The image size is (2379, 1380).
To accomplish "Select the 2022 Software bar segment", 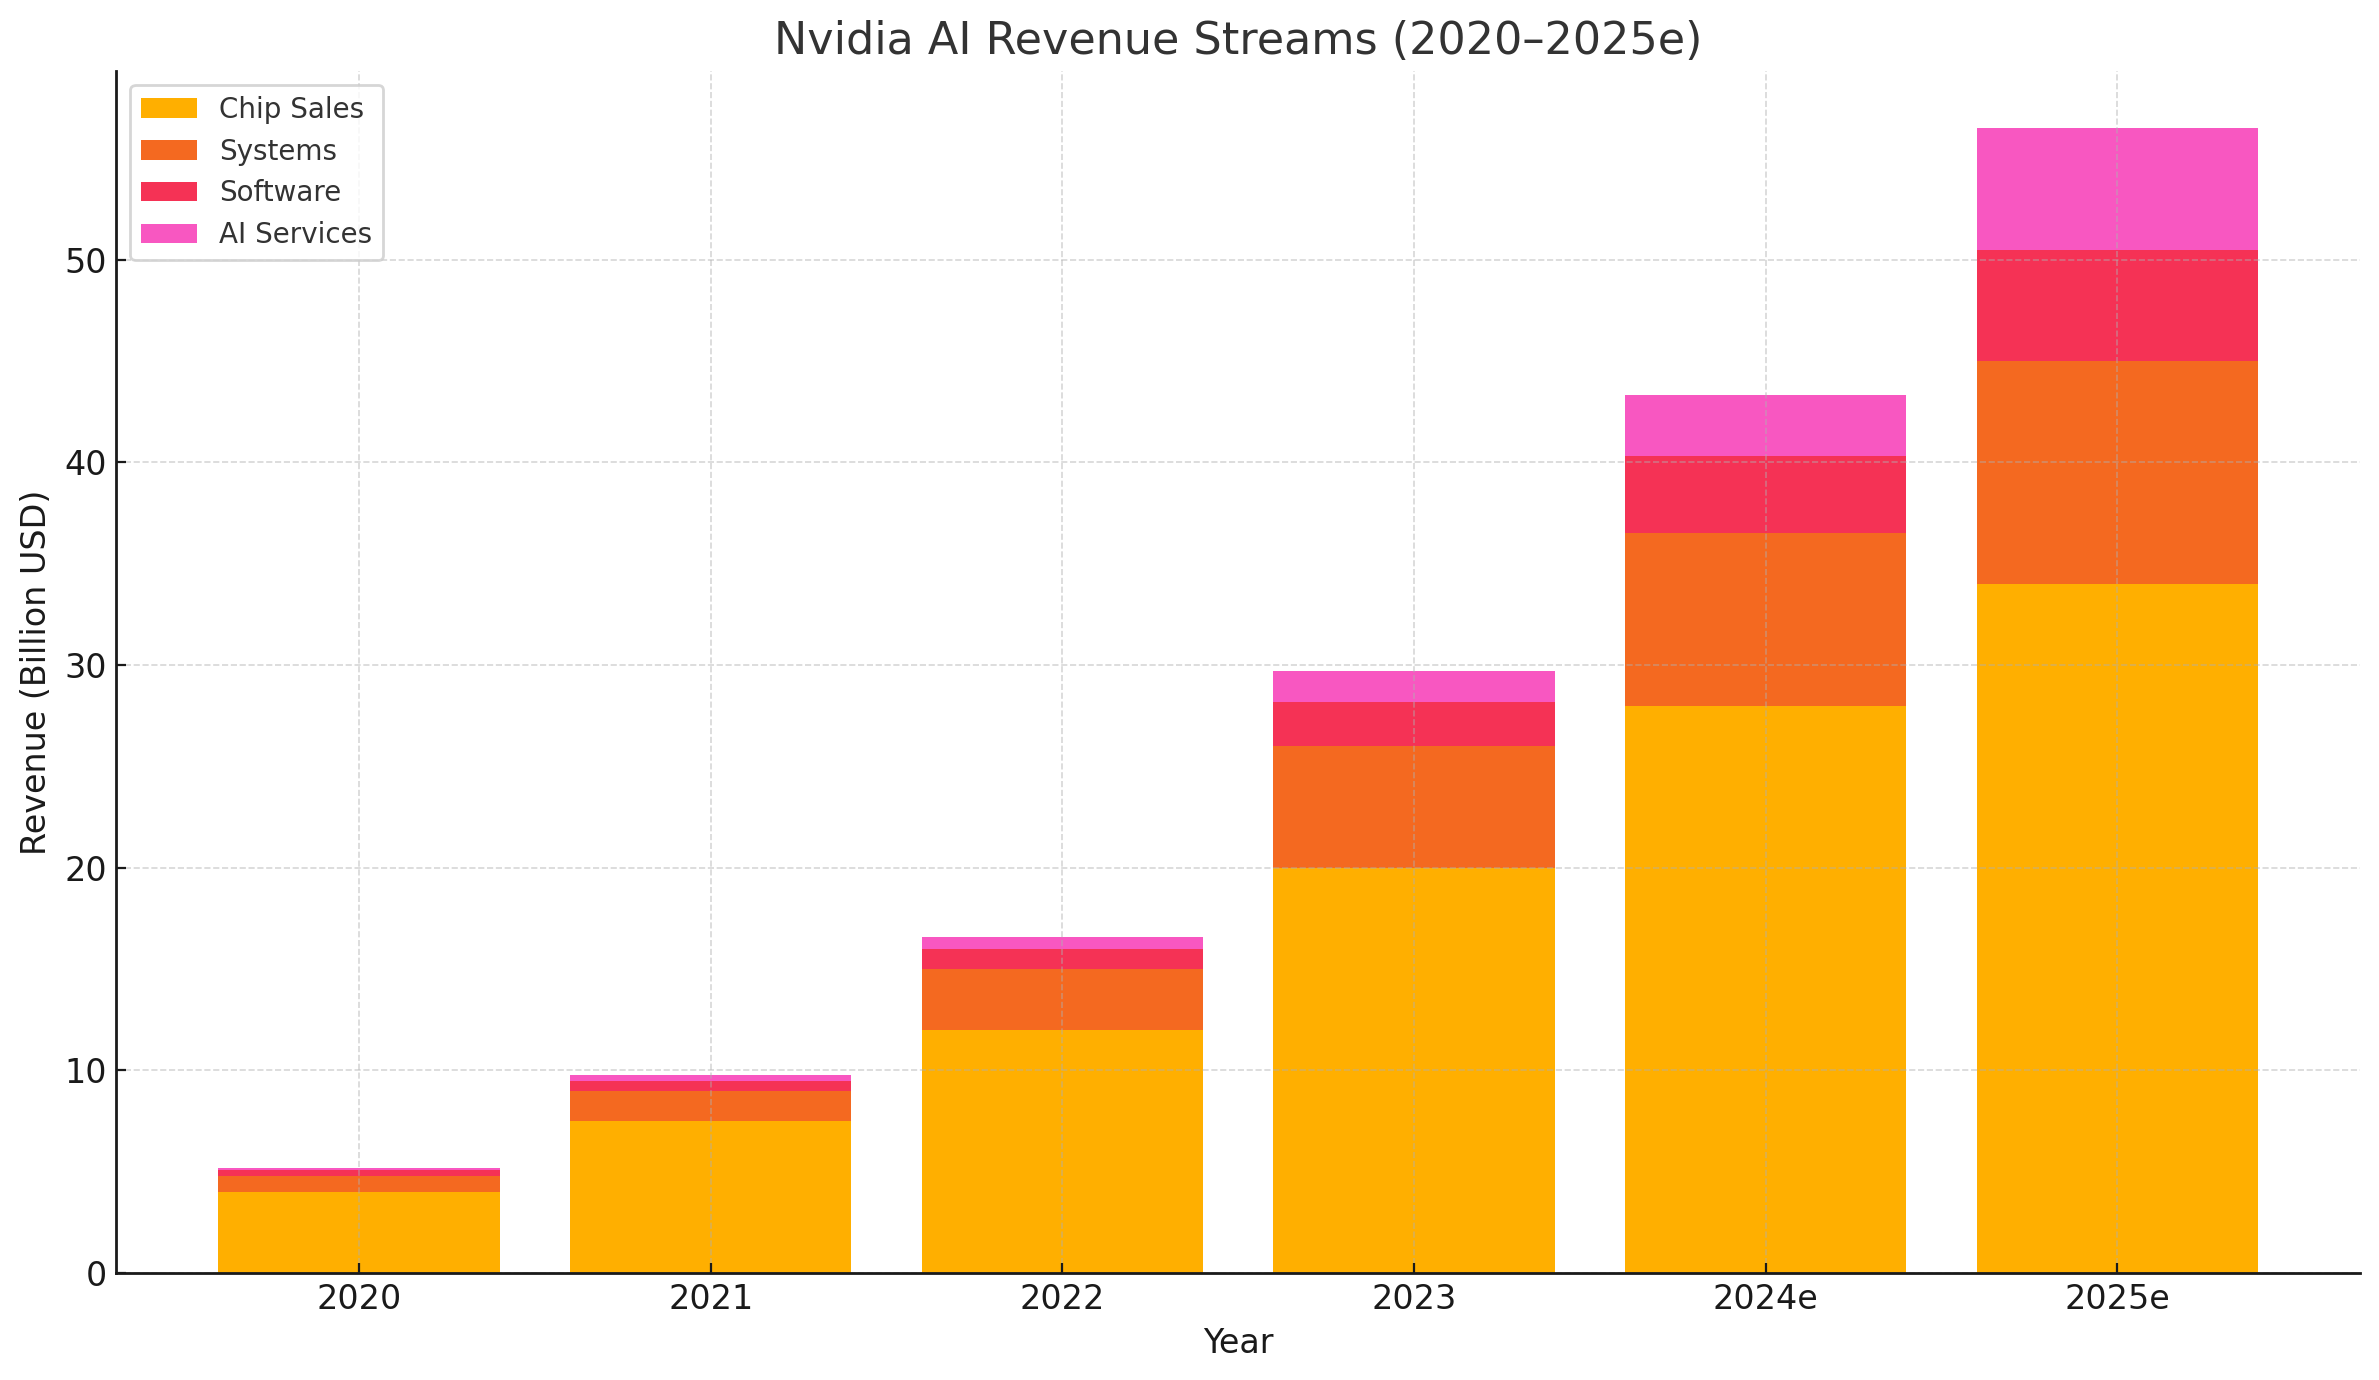I will point(1062,959).
